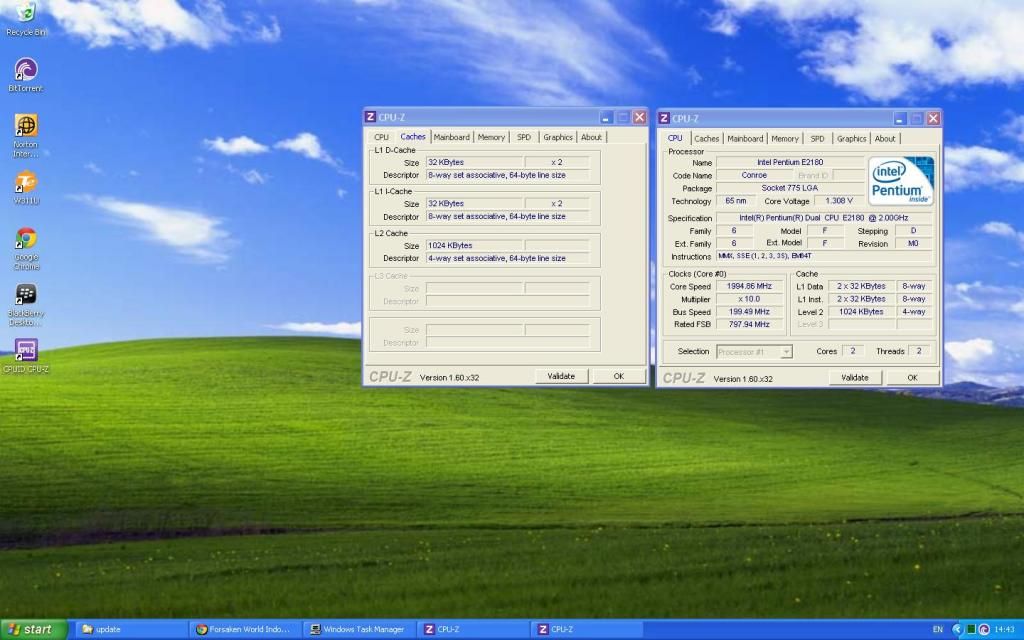This screenshot has width=1024, height=640.
Task: Click the clock showing 14:43
Action: (x=1004, y=630)
